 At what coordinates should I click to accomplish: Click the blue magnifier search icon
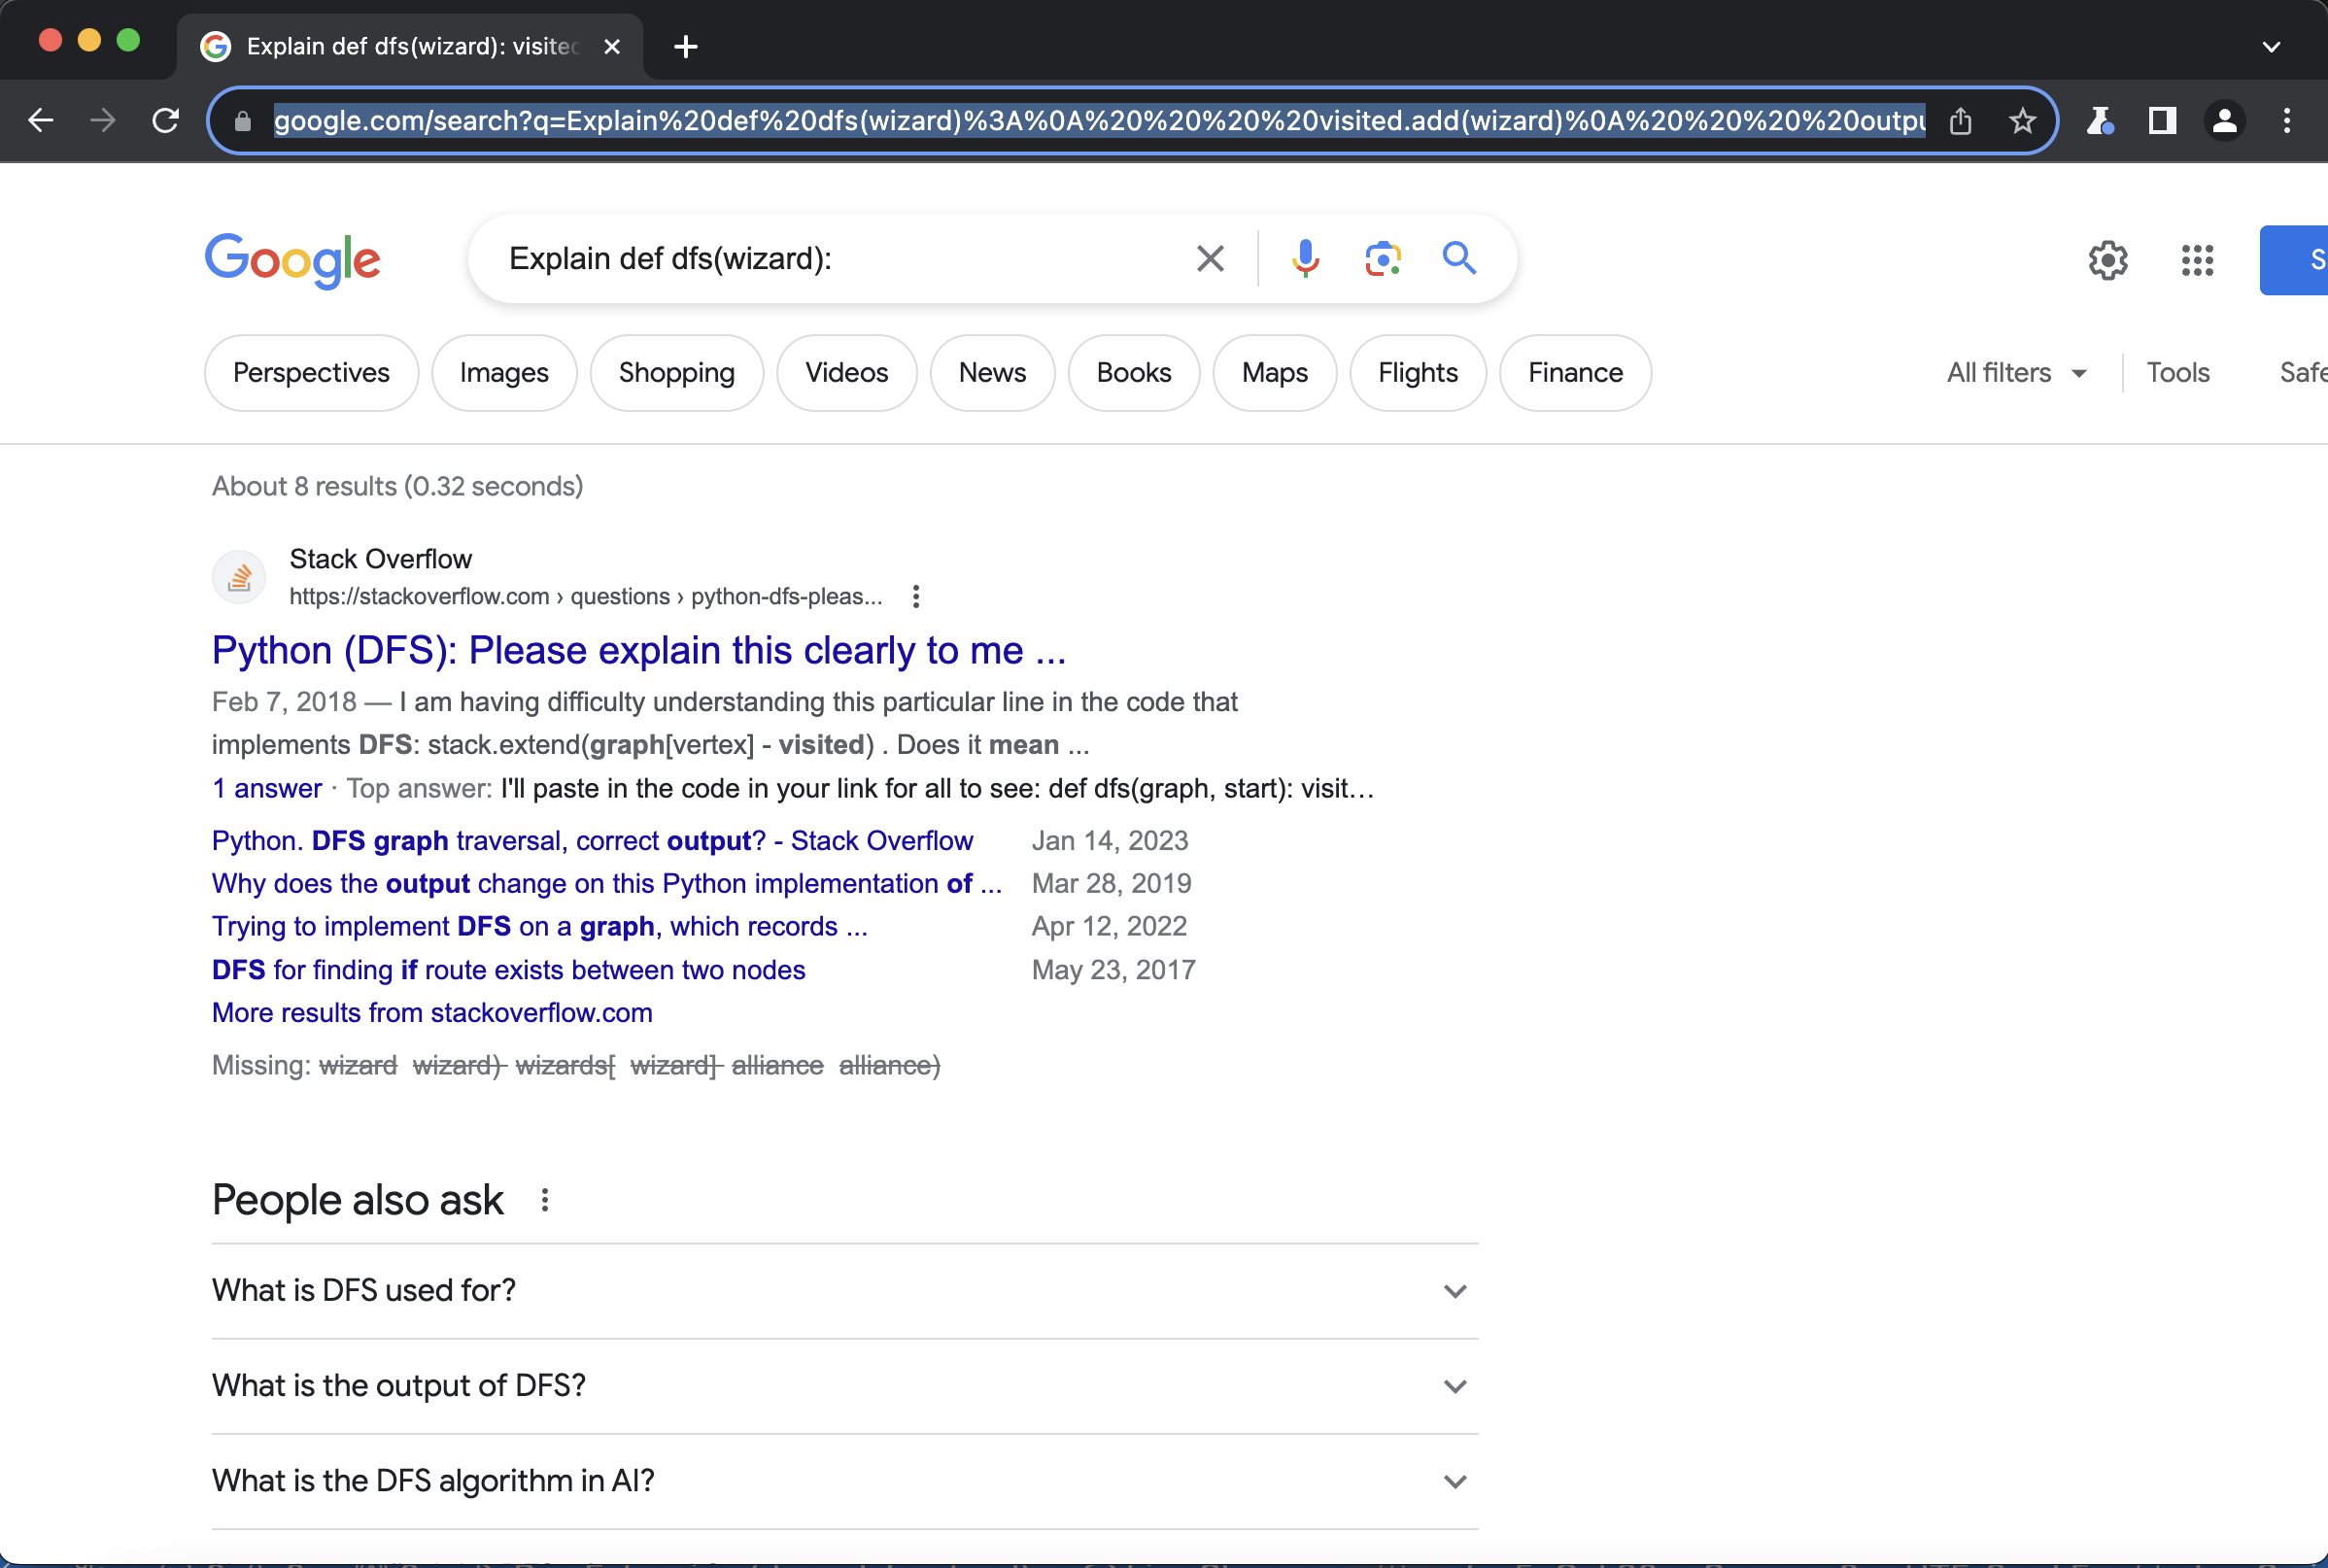pos(1459,259)
